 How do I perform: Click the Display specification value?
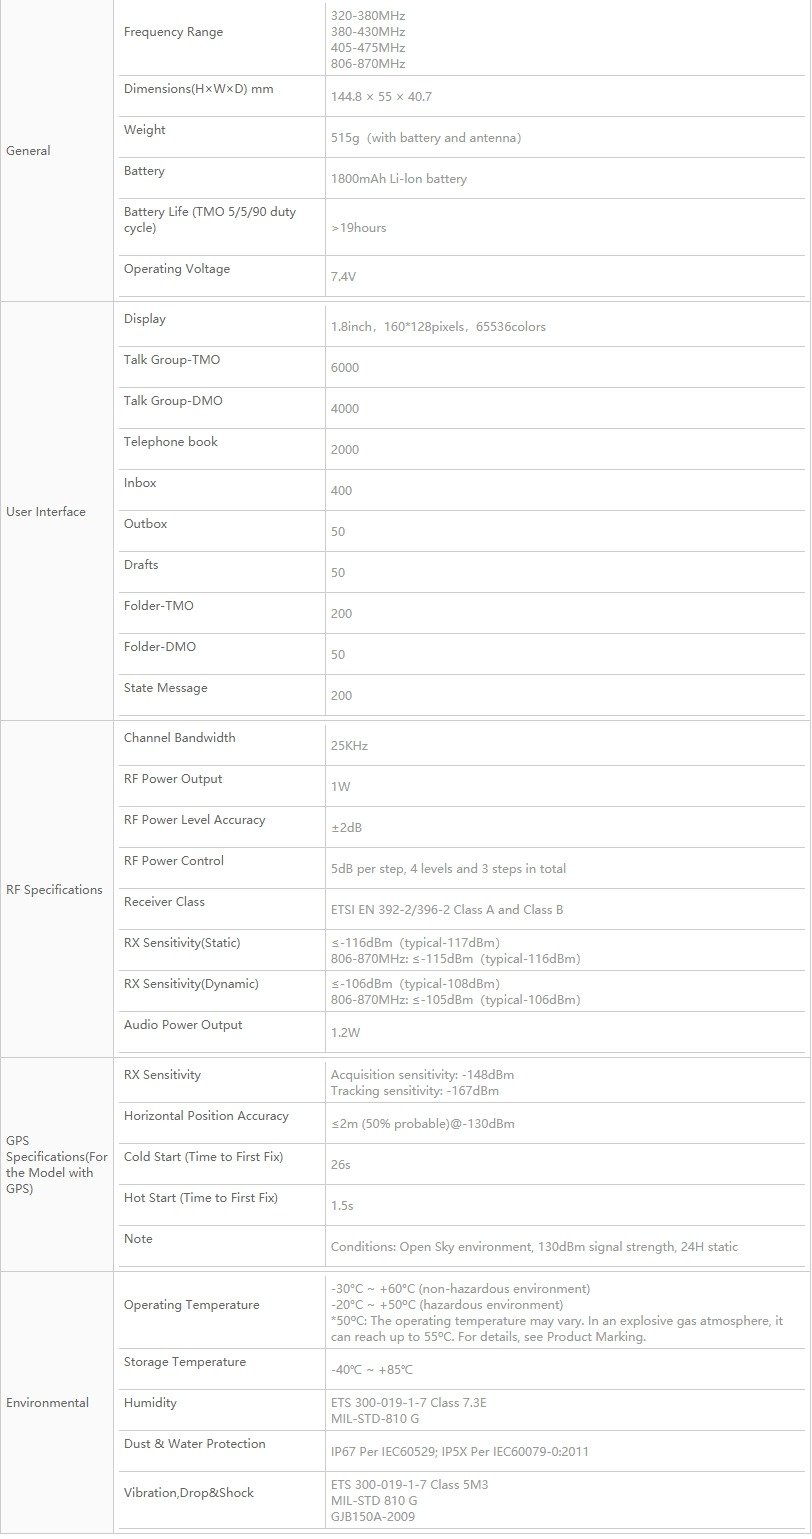438,327
